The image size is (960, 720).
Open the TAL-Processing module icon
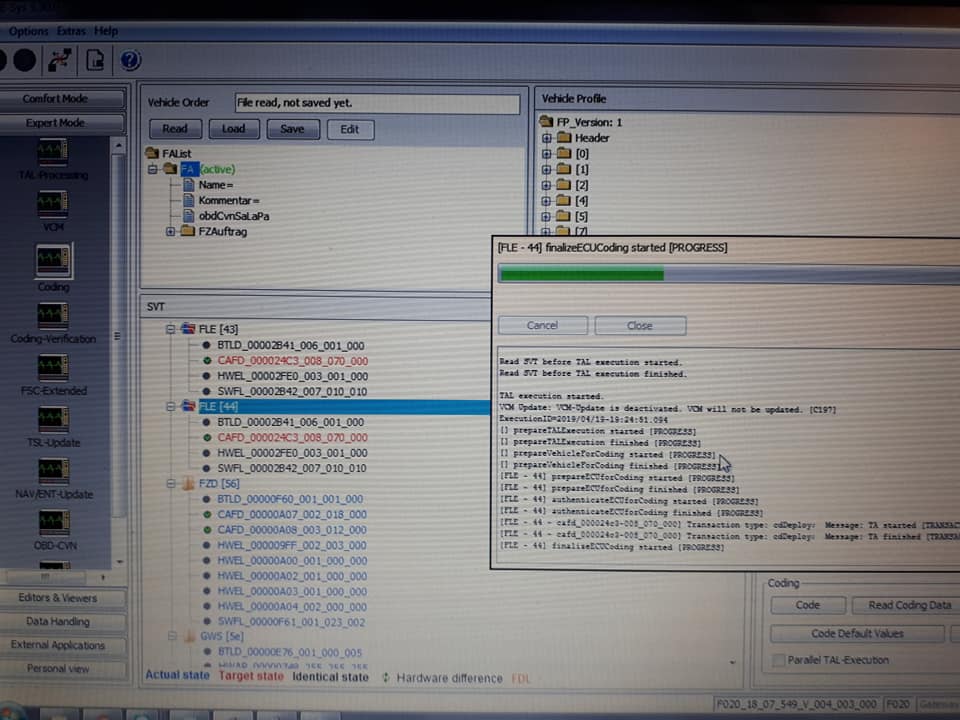tap(53, 151)
